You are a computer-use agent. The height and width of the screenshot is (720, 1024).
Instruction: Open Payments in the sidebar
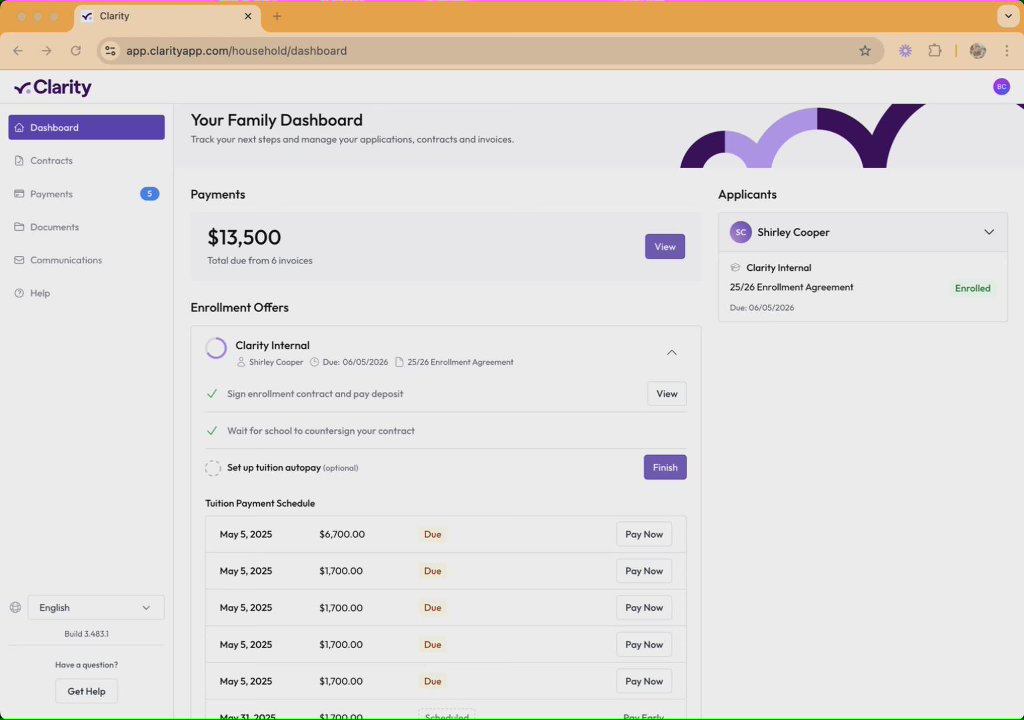coord(86,194)
